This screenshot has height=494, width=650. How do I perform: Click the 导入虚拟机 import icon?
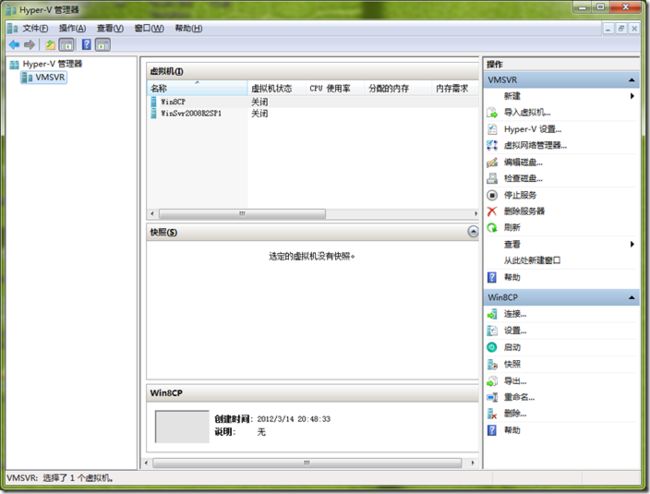[x=492, y=112]
